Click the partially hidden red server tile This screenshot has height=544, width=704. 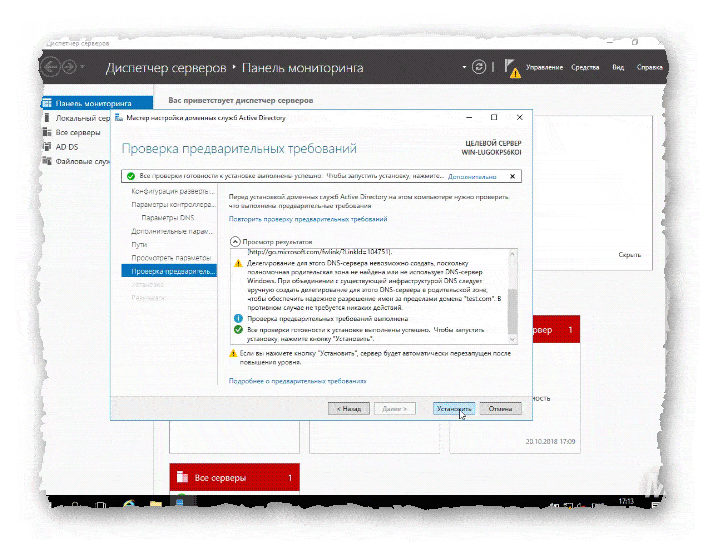coord(556,329)
